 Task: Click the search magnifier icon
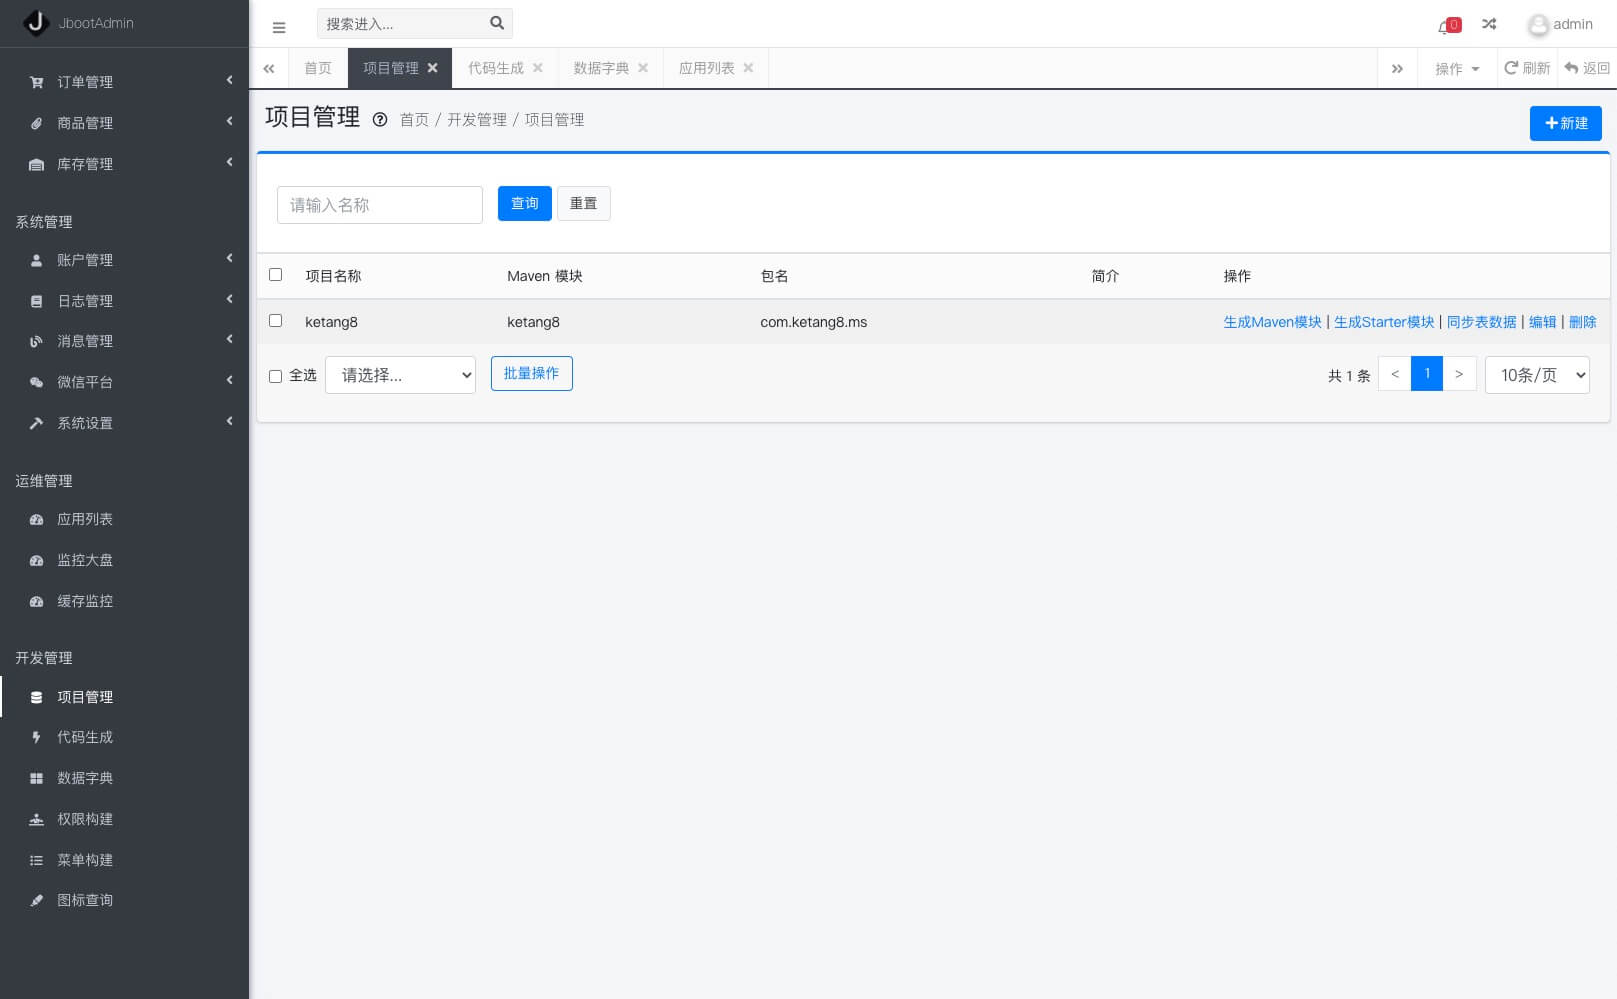click(497, 23)
